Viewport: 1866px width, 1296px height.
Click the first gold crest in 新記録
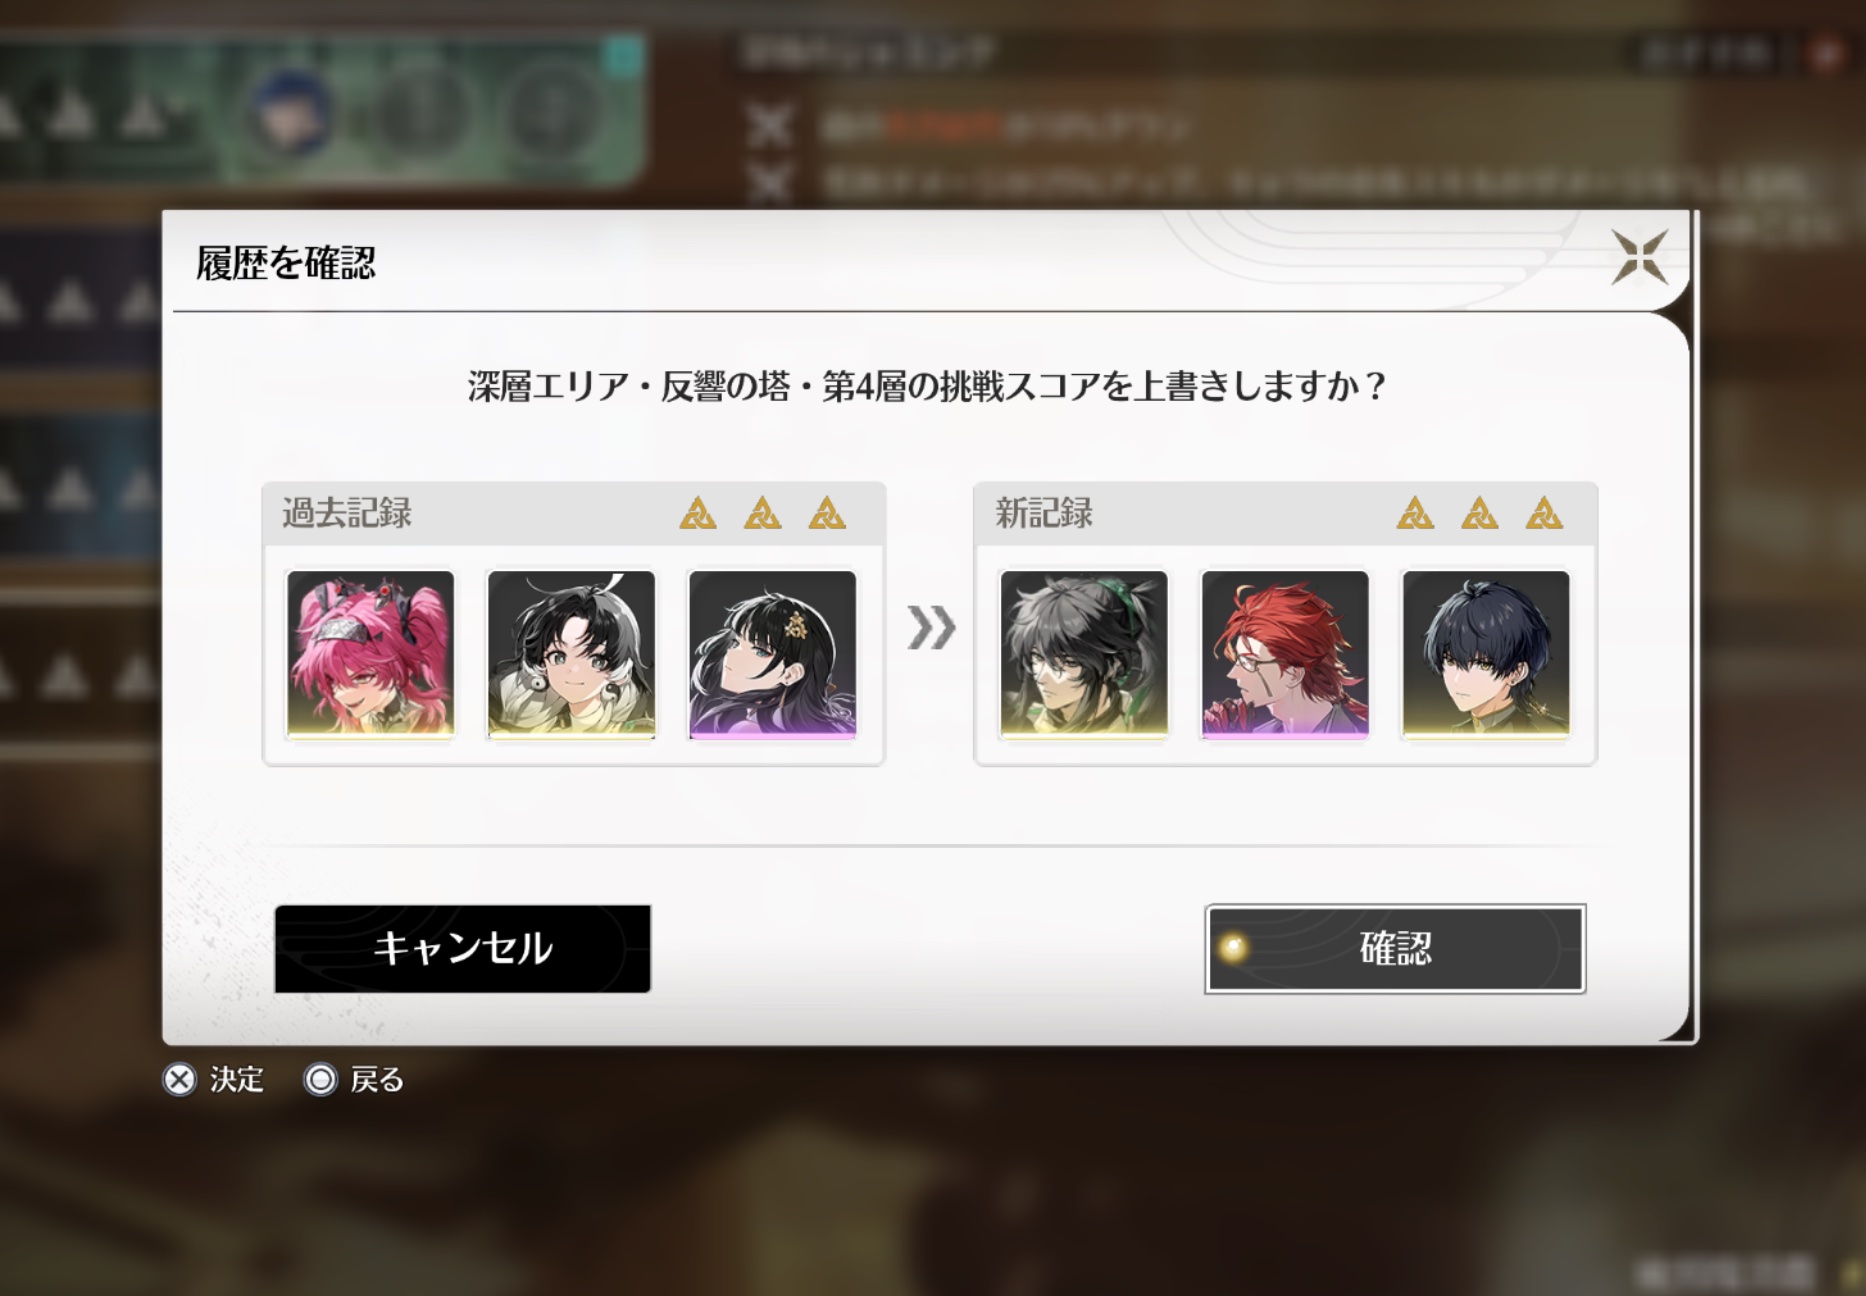[x=1415, y=513]
